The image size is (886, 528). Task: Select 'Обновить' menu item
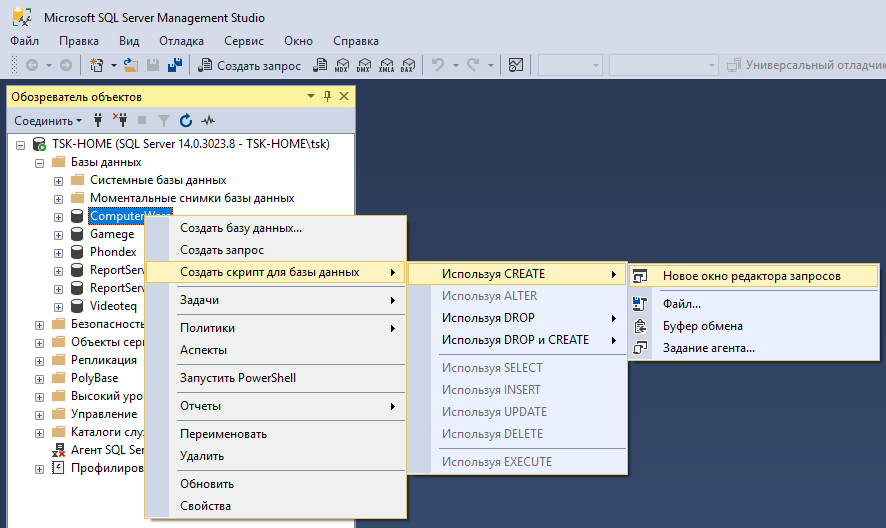(x=276, y=484)
